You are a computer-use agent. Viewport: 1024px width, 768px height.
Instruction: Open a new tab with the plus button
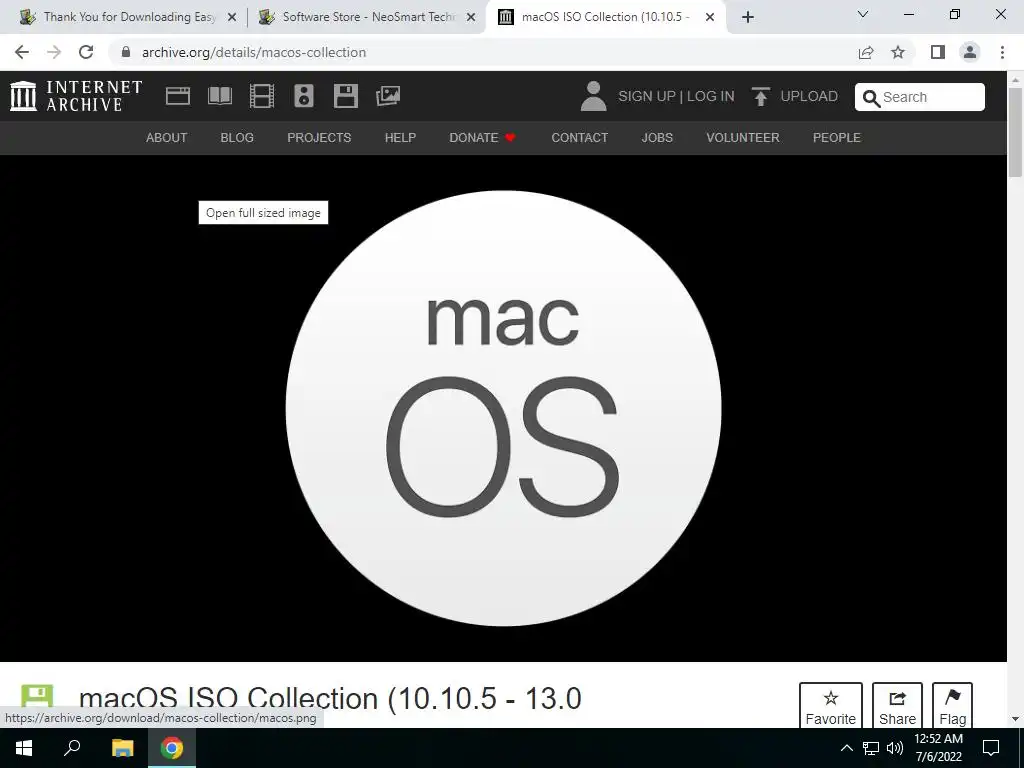(x=748, y=17)
